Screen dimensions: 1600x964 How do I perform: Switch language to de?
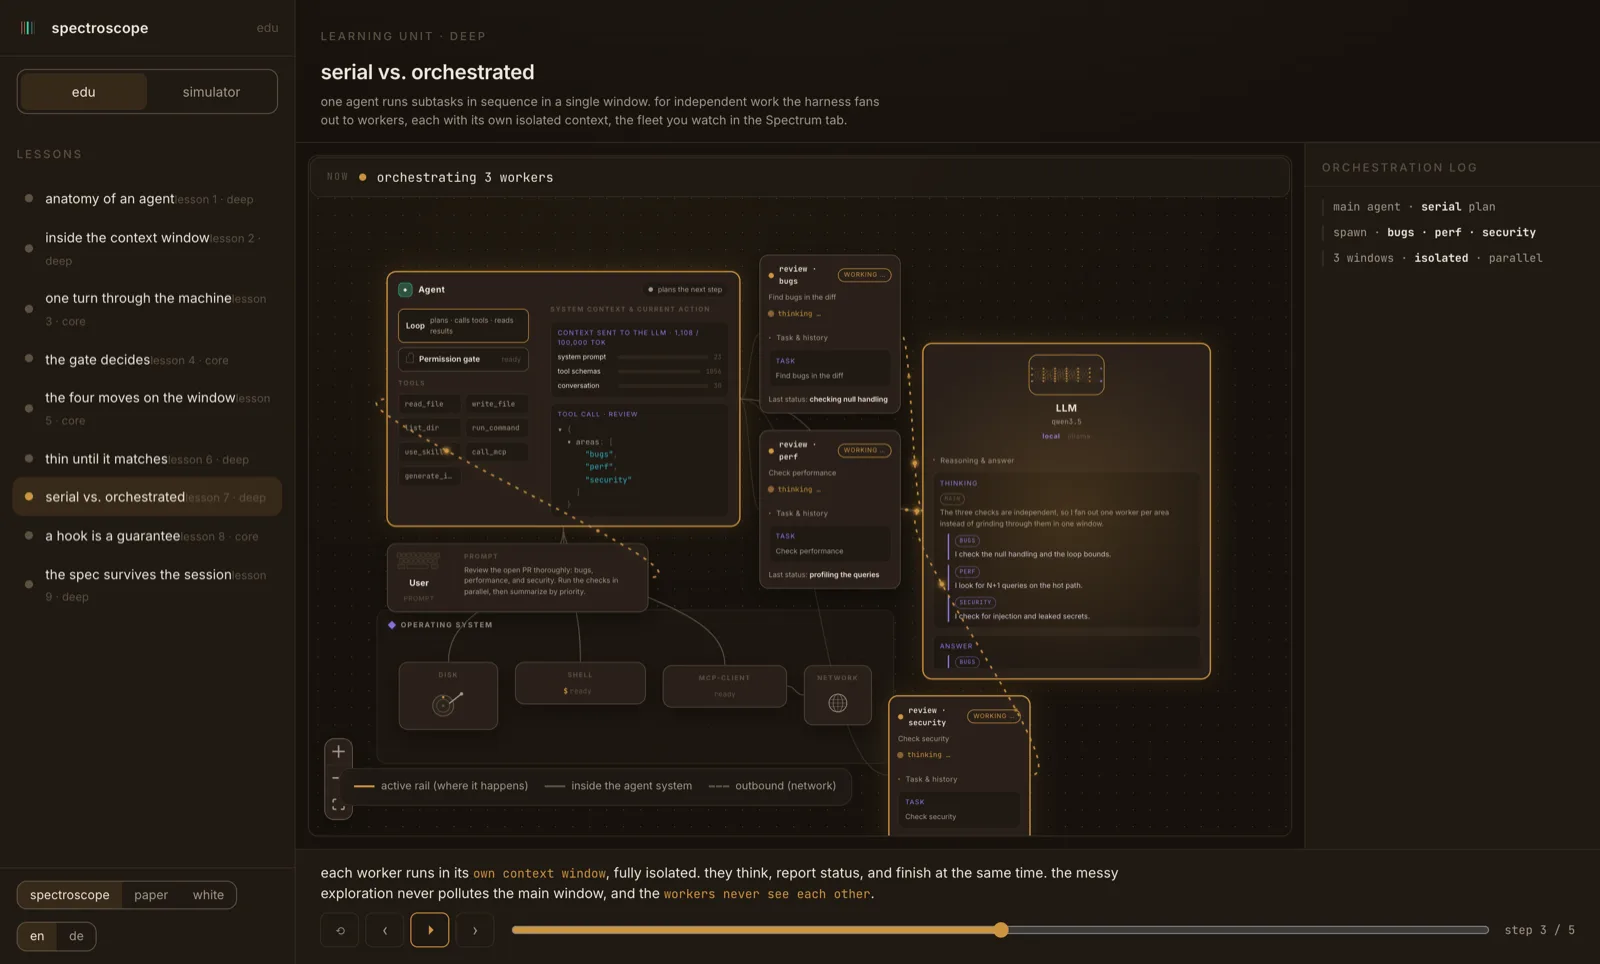click(x=76, y=936)
